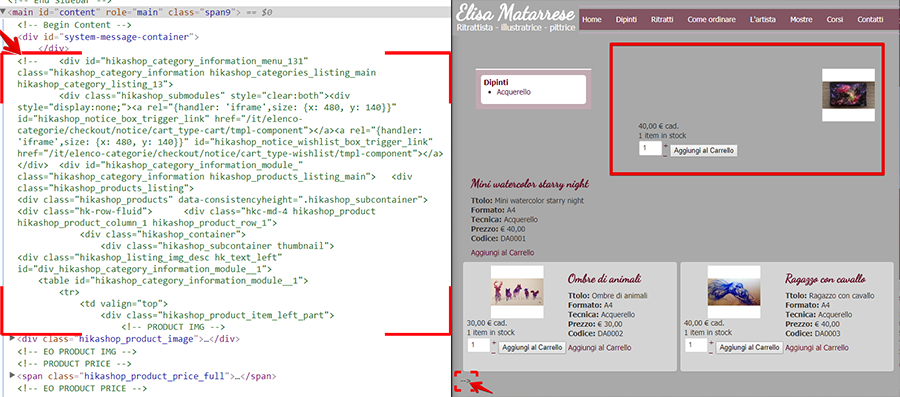Click the Ritrattista - illustratrice - pittrice tagline

(515, 28)
